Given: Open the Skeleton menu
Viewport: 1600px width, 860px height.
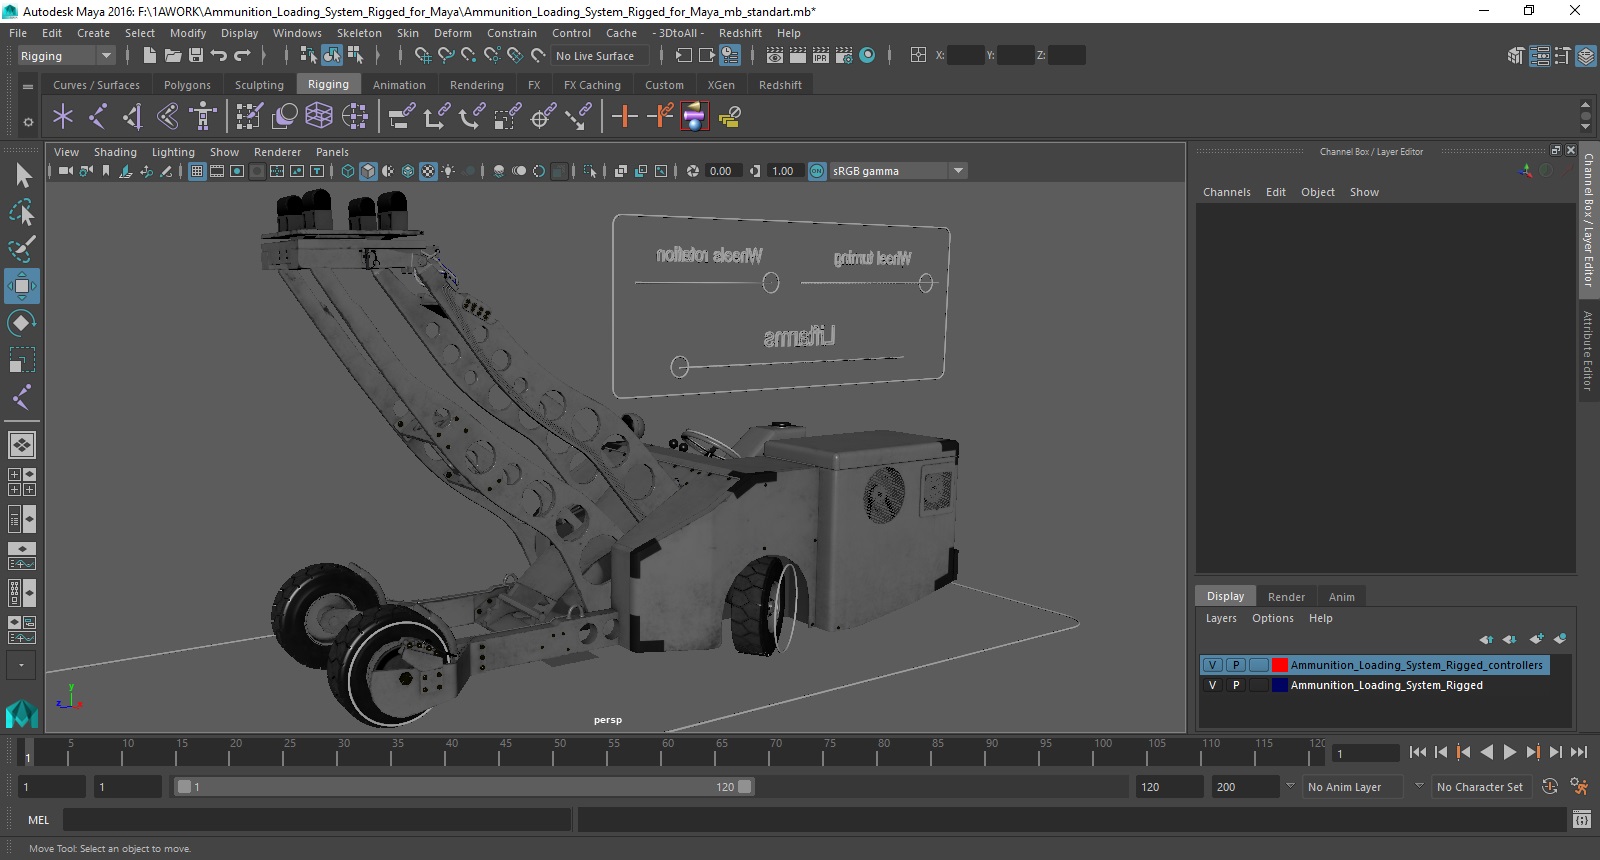Looking at the screenshot, I should [359, 33].
